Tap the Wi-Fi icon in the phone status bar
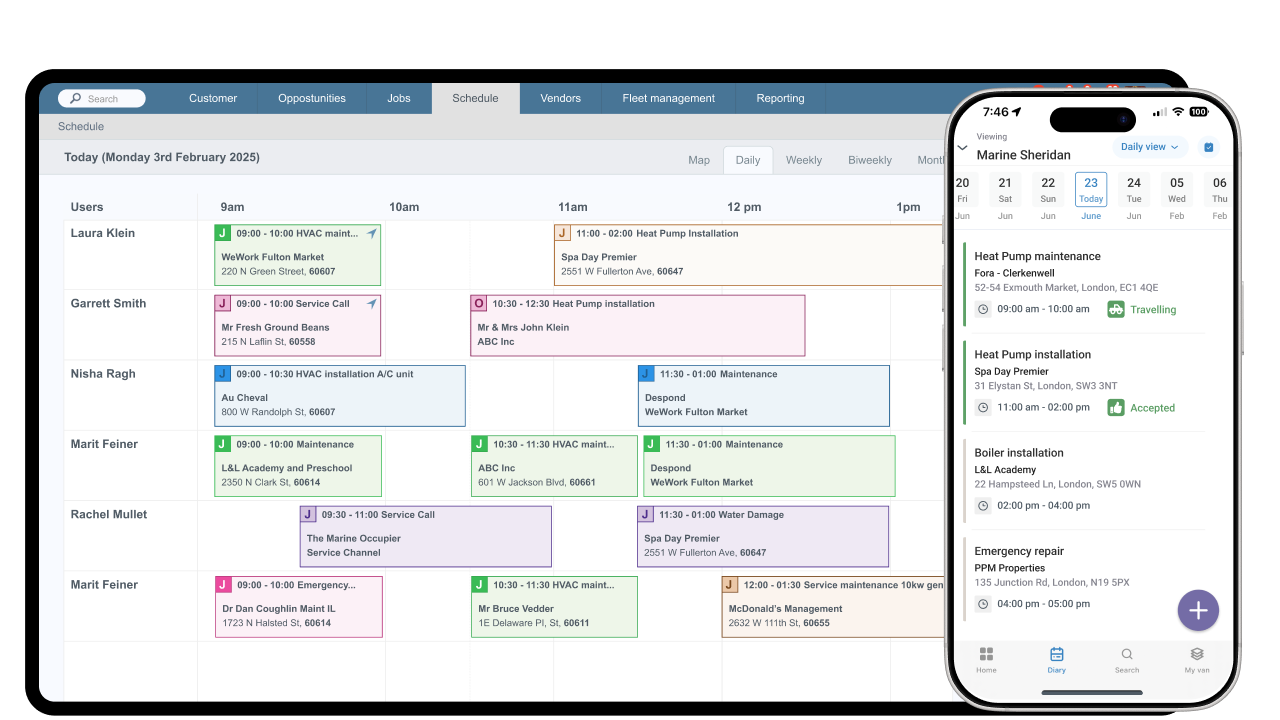This screenshot has height=720, width=1280. [x=1177, y=112]
